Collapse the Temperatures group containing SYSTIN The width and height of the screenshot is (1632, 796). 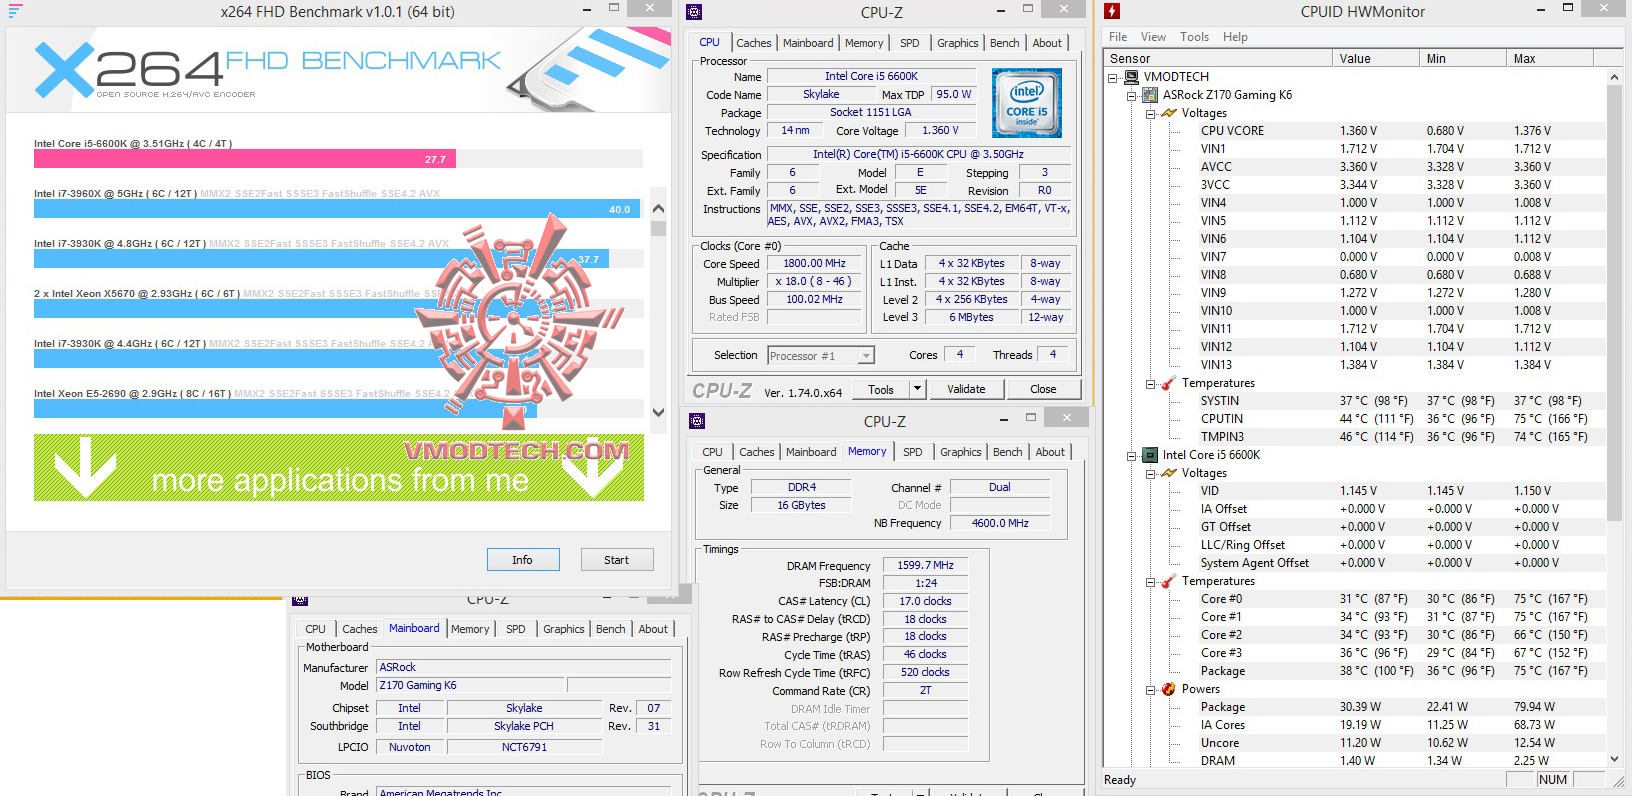pos(1150,383)
